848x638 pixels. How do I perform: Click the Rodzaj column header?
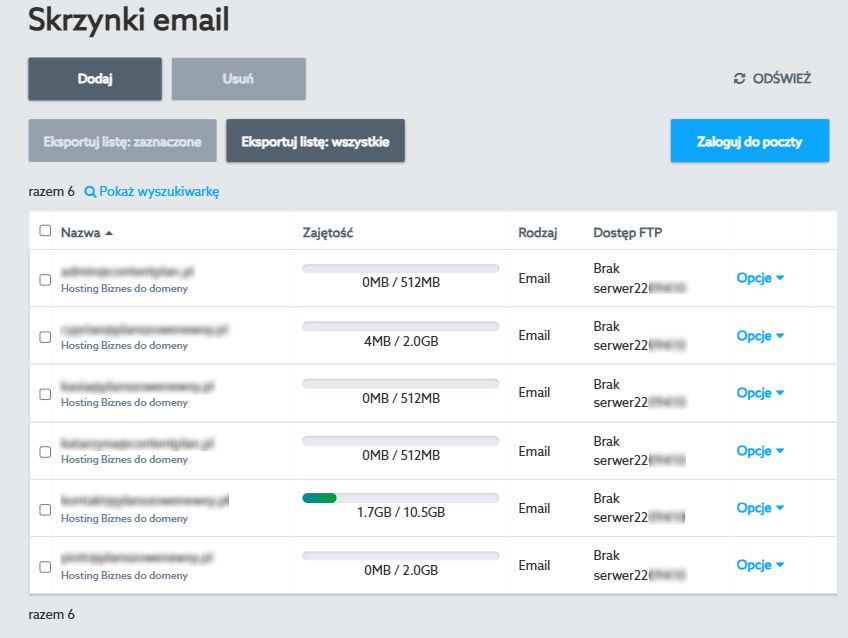(x=537, y=233)
